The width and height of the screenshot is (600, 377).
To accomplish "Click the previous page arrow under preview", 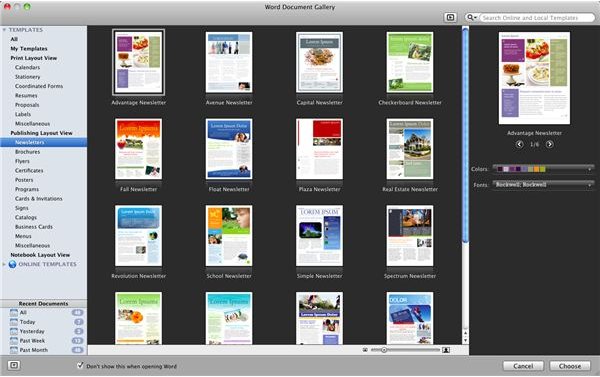I will (519, 144).
